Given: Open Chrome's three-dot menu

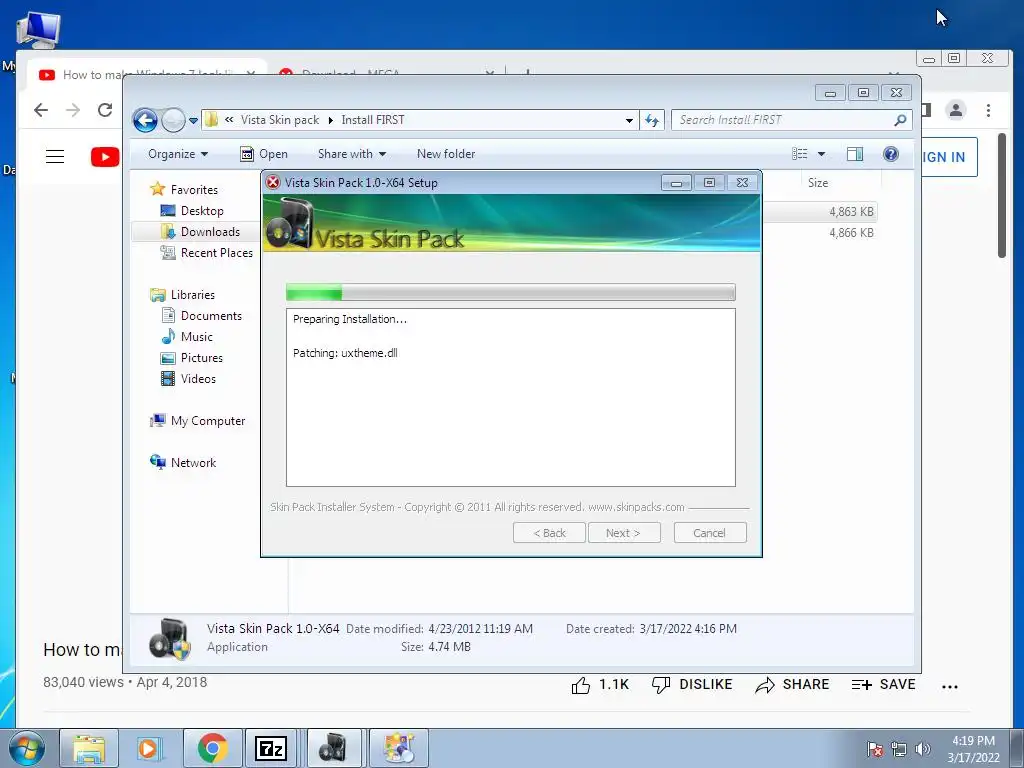Looking at the screenshot, I should (989, 110).
